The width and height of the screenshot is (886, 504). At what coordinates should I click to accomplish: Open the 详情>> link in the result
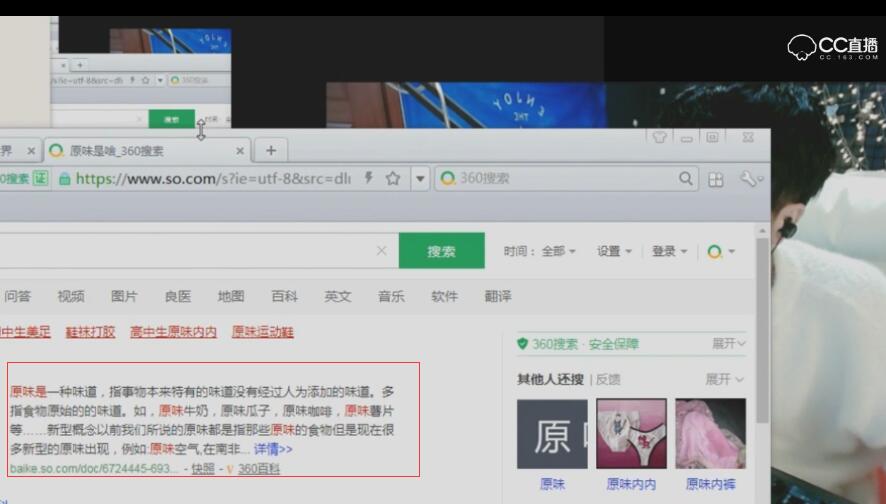click(x=273, y=449)
